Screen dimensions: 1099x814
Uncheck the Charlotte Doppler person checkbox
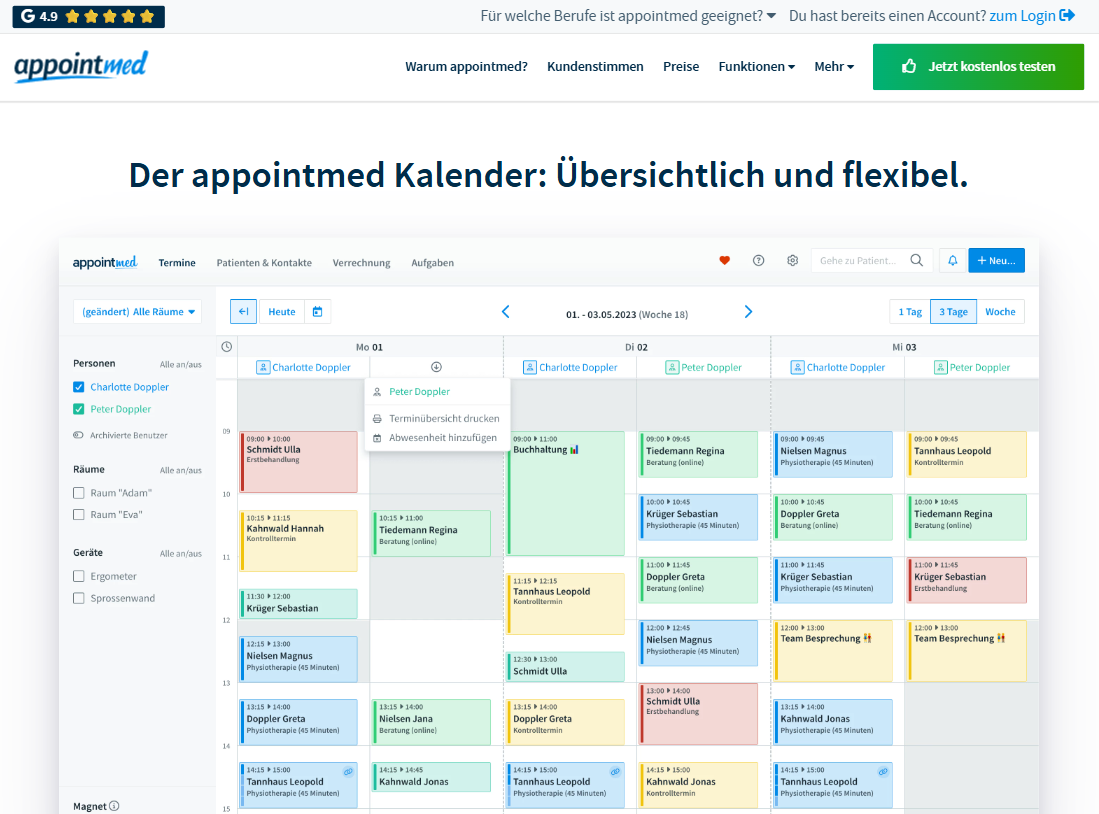tap(78, 387)
